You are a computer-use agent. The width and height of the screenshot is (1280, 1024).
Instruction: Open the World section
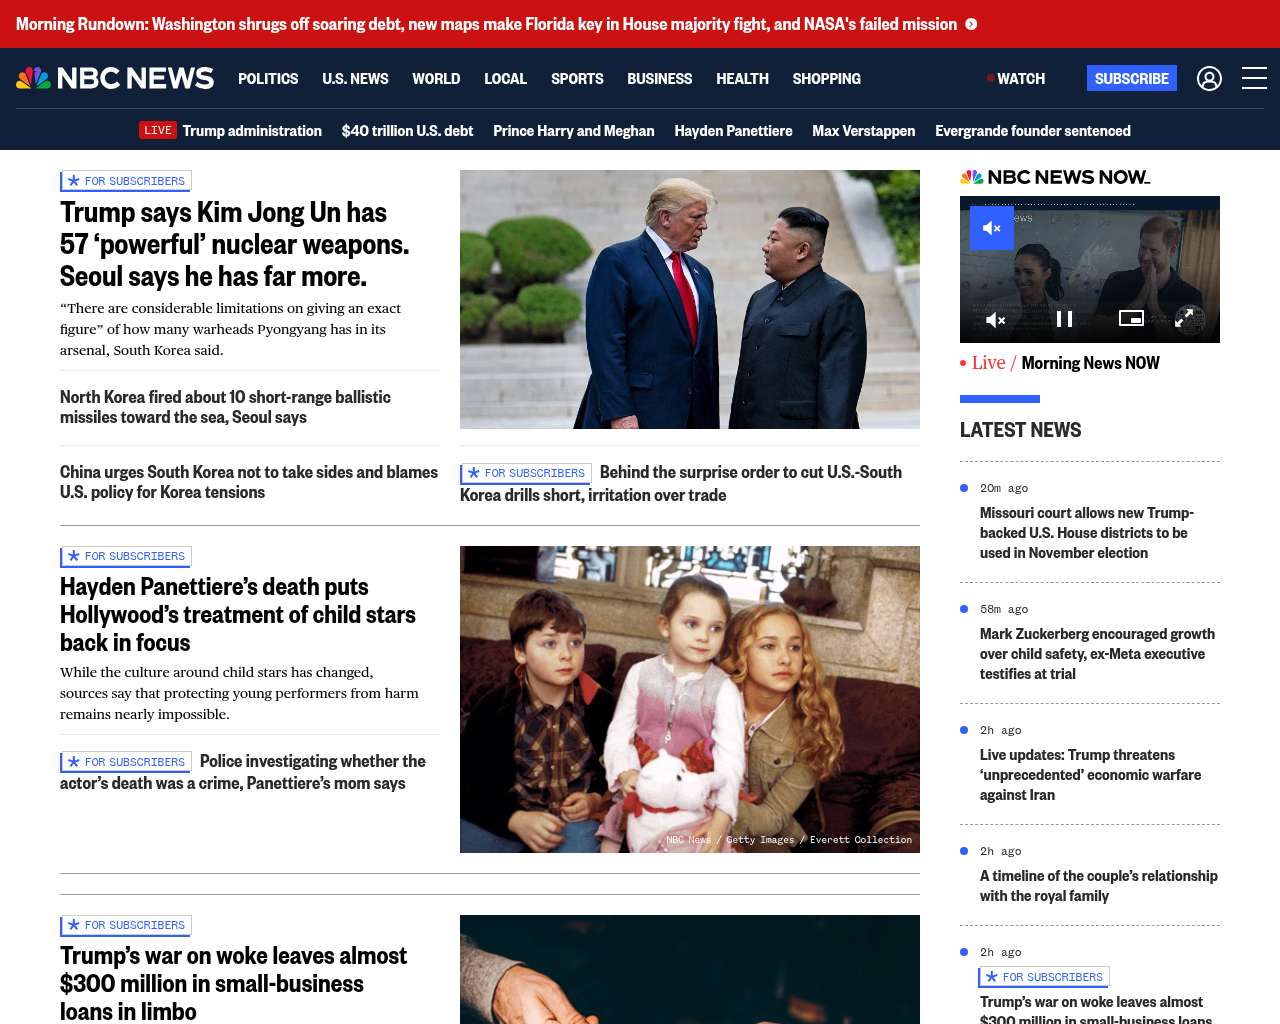[x=436, y=78]
